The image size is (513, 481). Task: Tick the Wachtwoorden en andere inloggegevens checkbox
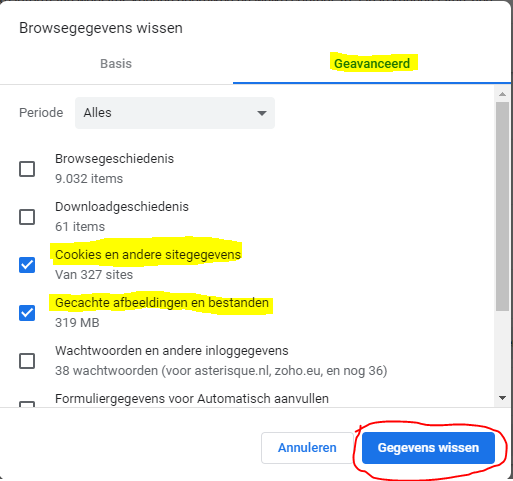click(27, 361)
